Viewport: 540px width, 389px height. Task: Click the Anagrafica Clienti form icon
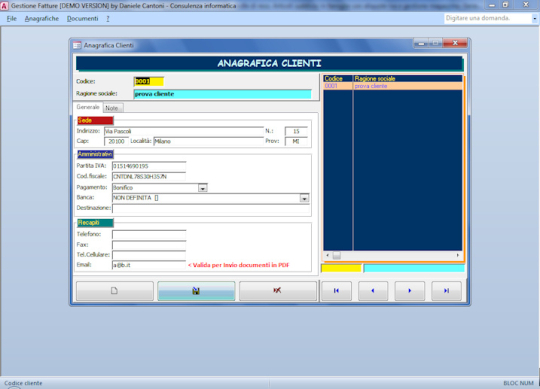(x=77, y=45)
